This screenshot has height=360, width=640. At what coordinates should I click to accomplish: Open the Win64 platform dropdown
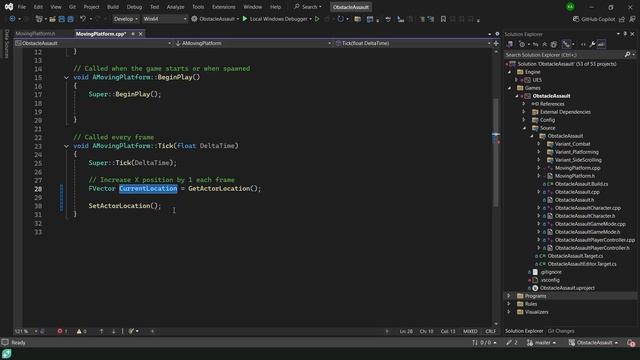(x=164, y=19)
